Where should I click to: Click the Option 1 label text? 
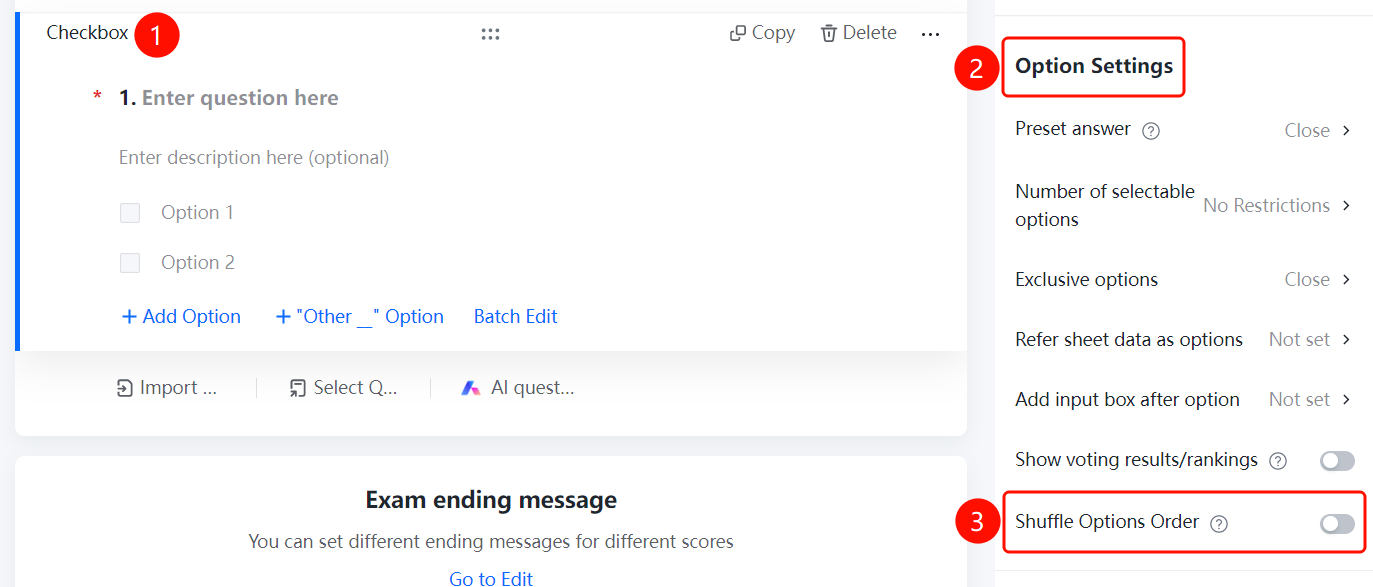(197, 213)
